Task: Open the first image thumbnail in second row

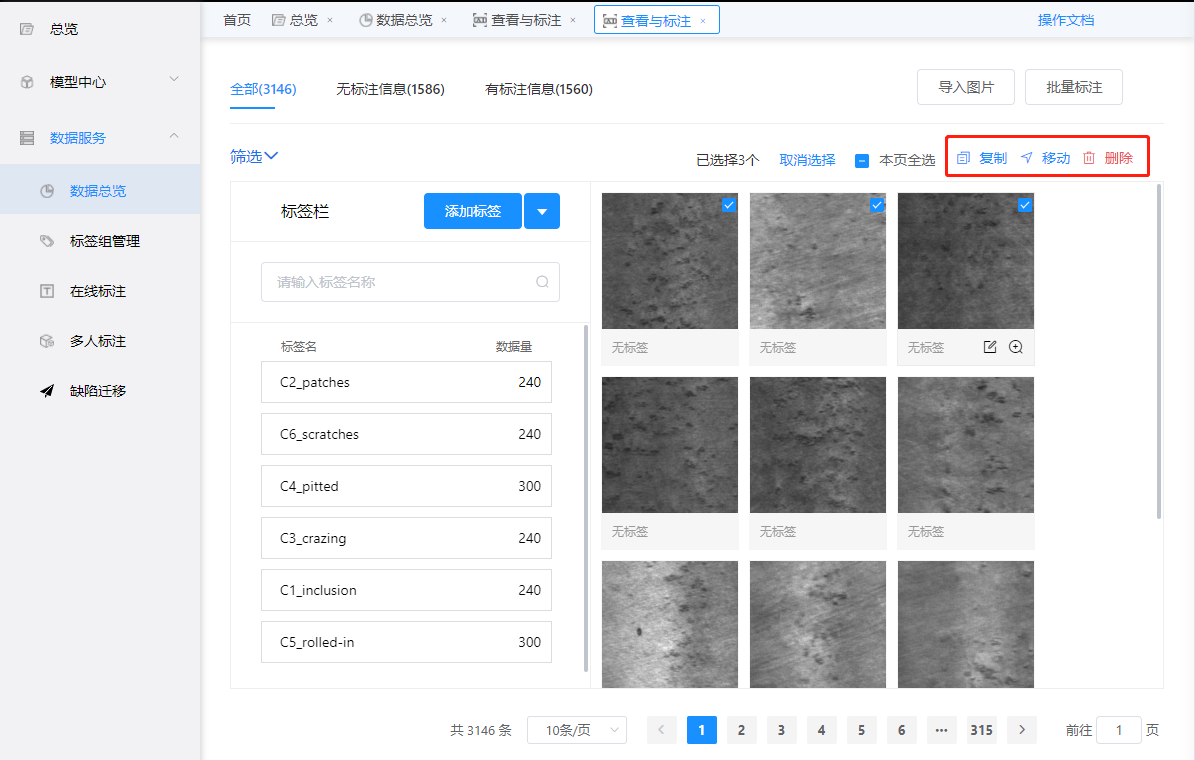Action: [x=670, y=445]
